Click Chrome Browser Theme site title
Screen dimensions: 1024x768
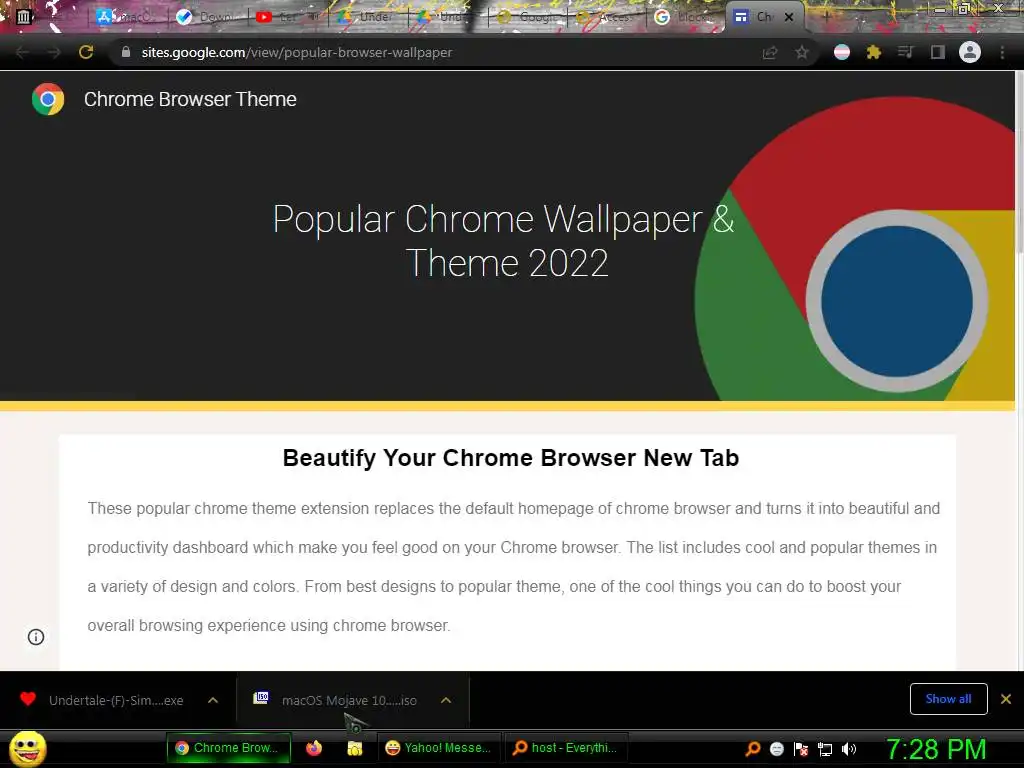click(190, 99)
